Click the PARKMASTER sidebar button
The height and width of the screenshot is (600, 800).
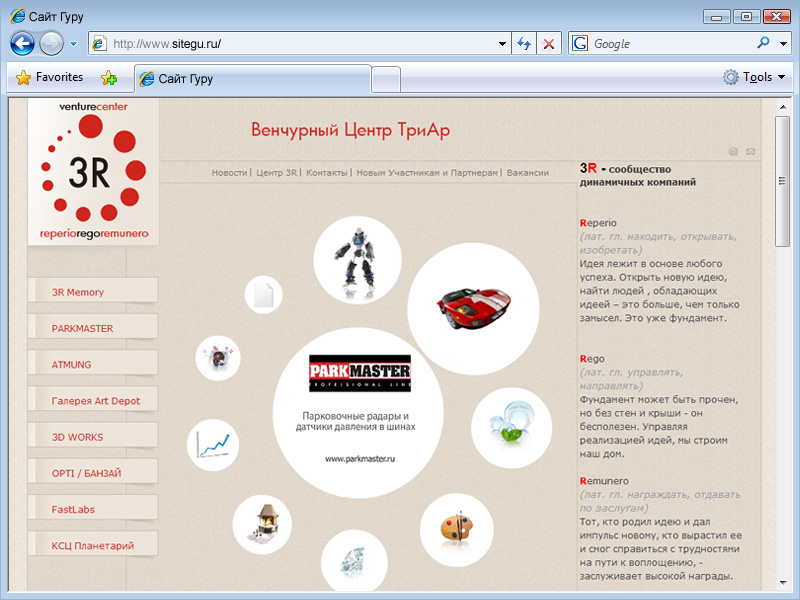pyautogui.click(x=93, y=328)
